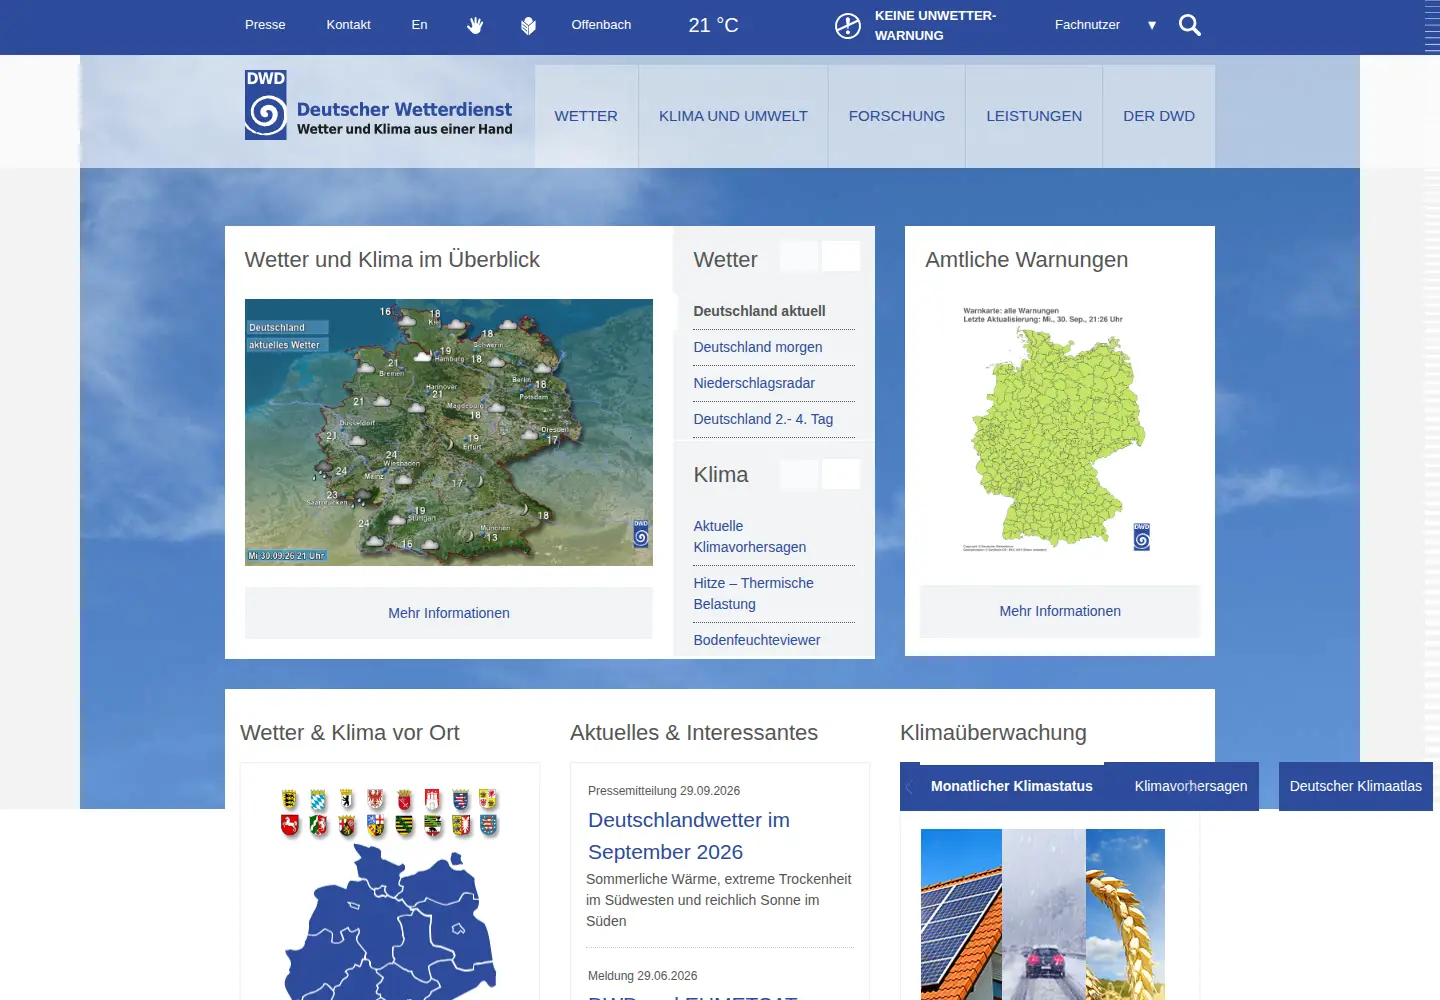The height and width of the screenshot is (1000, 1440).
Task: Click the easy language (book reader) icon
Action: (x=528, y=25)
